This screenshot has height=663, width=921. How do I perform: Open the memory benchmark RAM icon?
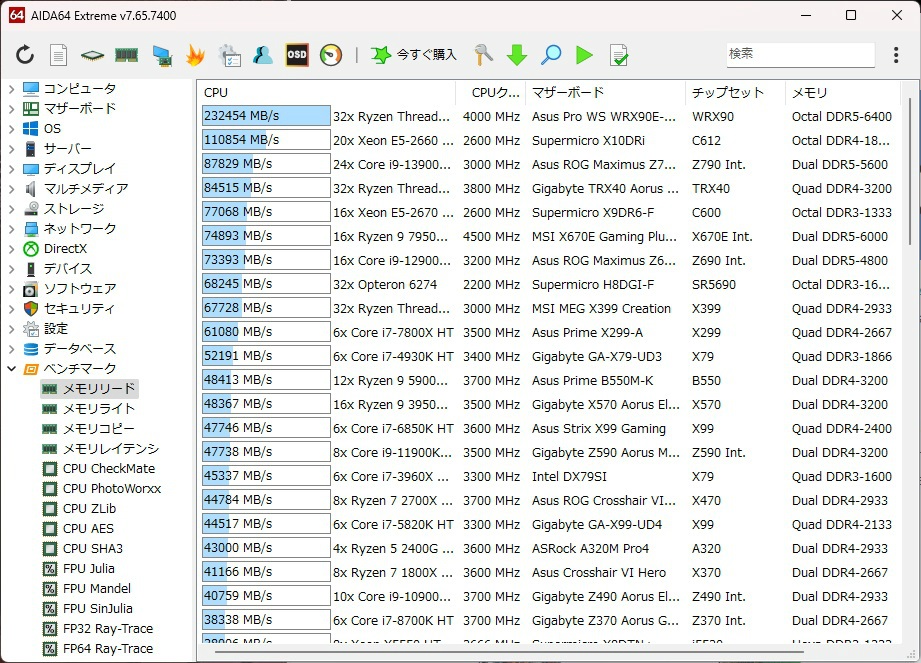127,55
